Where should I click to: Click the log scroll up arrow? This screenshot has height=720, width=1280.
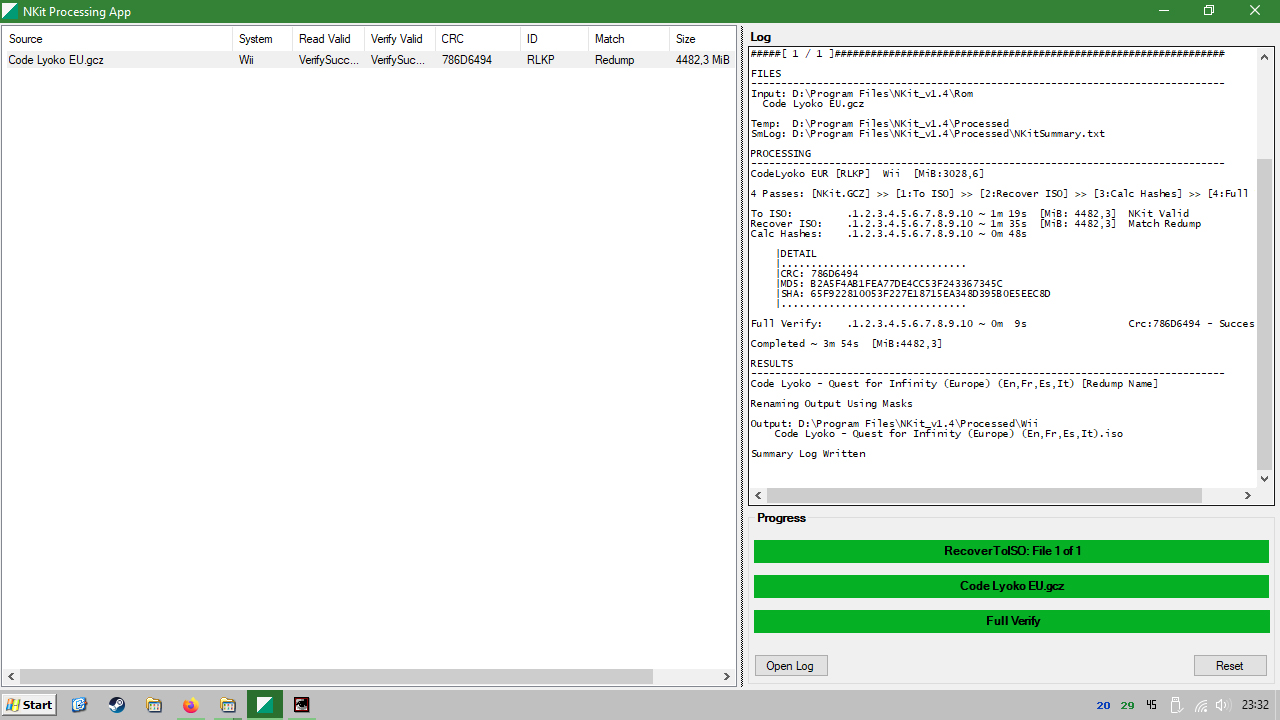(1265, 55)
